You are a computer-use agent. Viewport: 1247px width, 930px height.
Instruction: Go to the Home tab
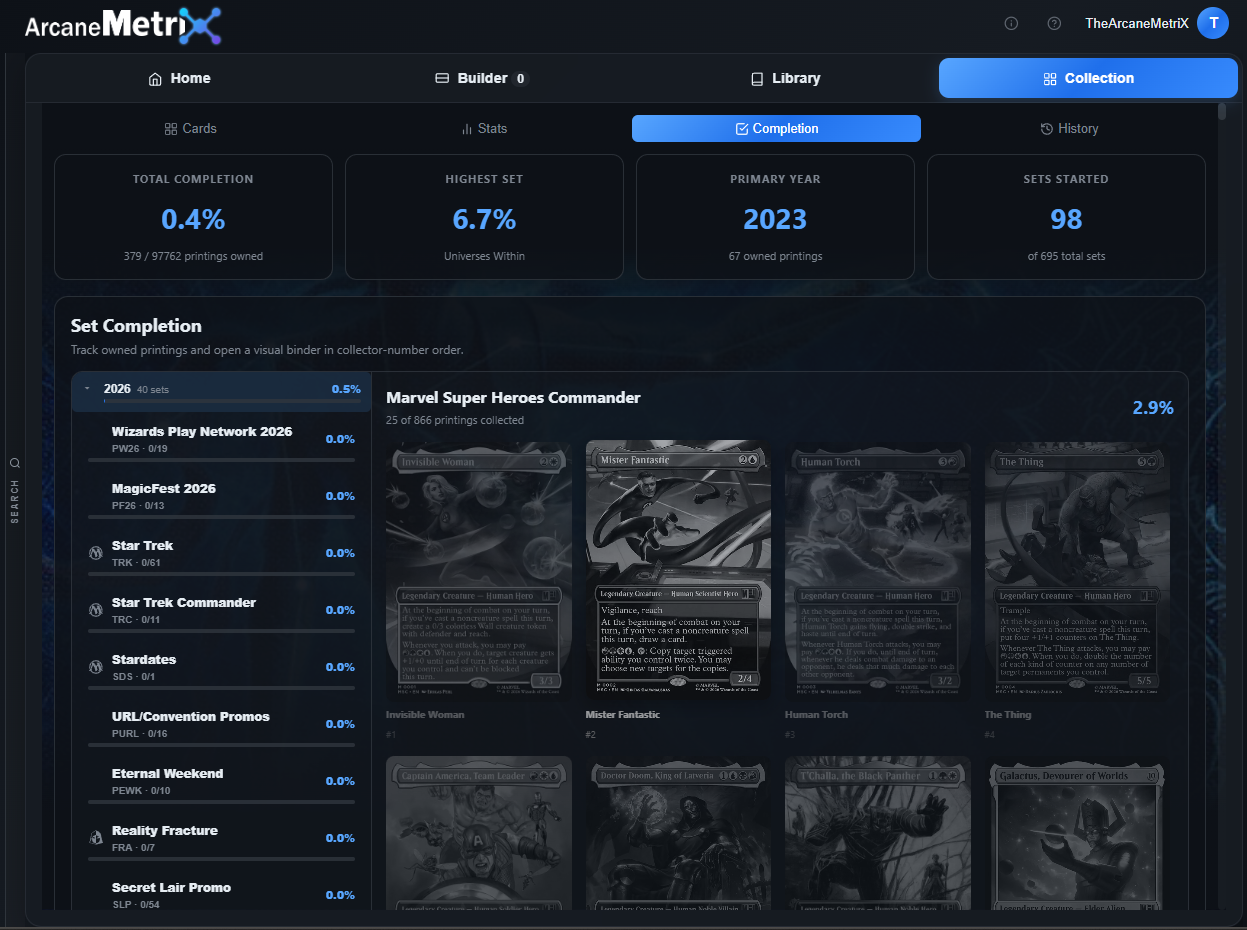pos(179,78)
